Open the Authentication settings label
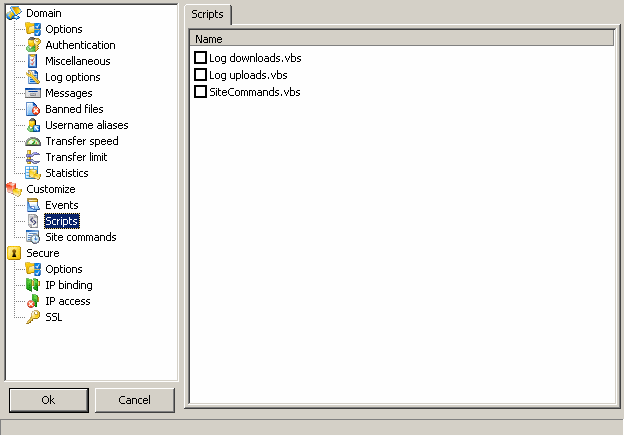 [x=80, y=45]
